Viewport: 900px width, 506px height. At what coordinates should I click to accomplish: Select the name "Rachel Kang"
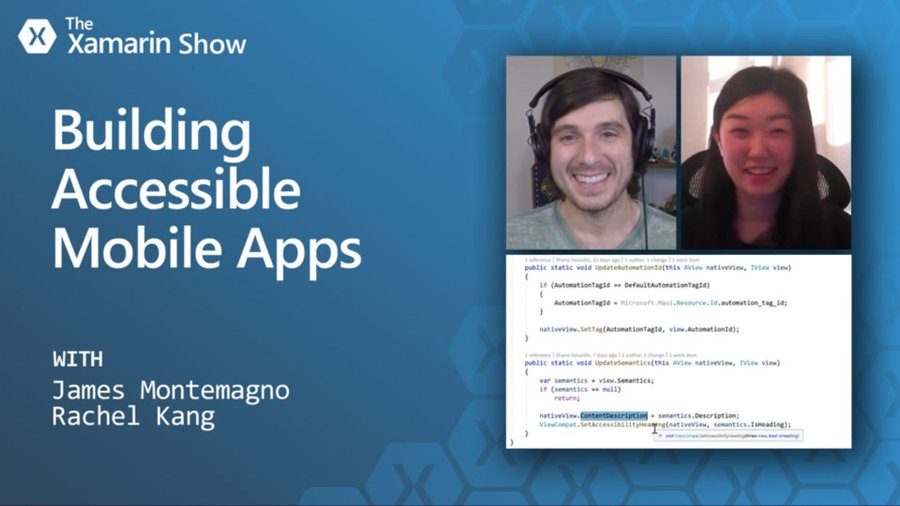[x=134, y=417]
